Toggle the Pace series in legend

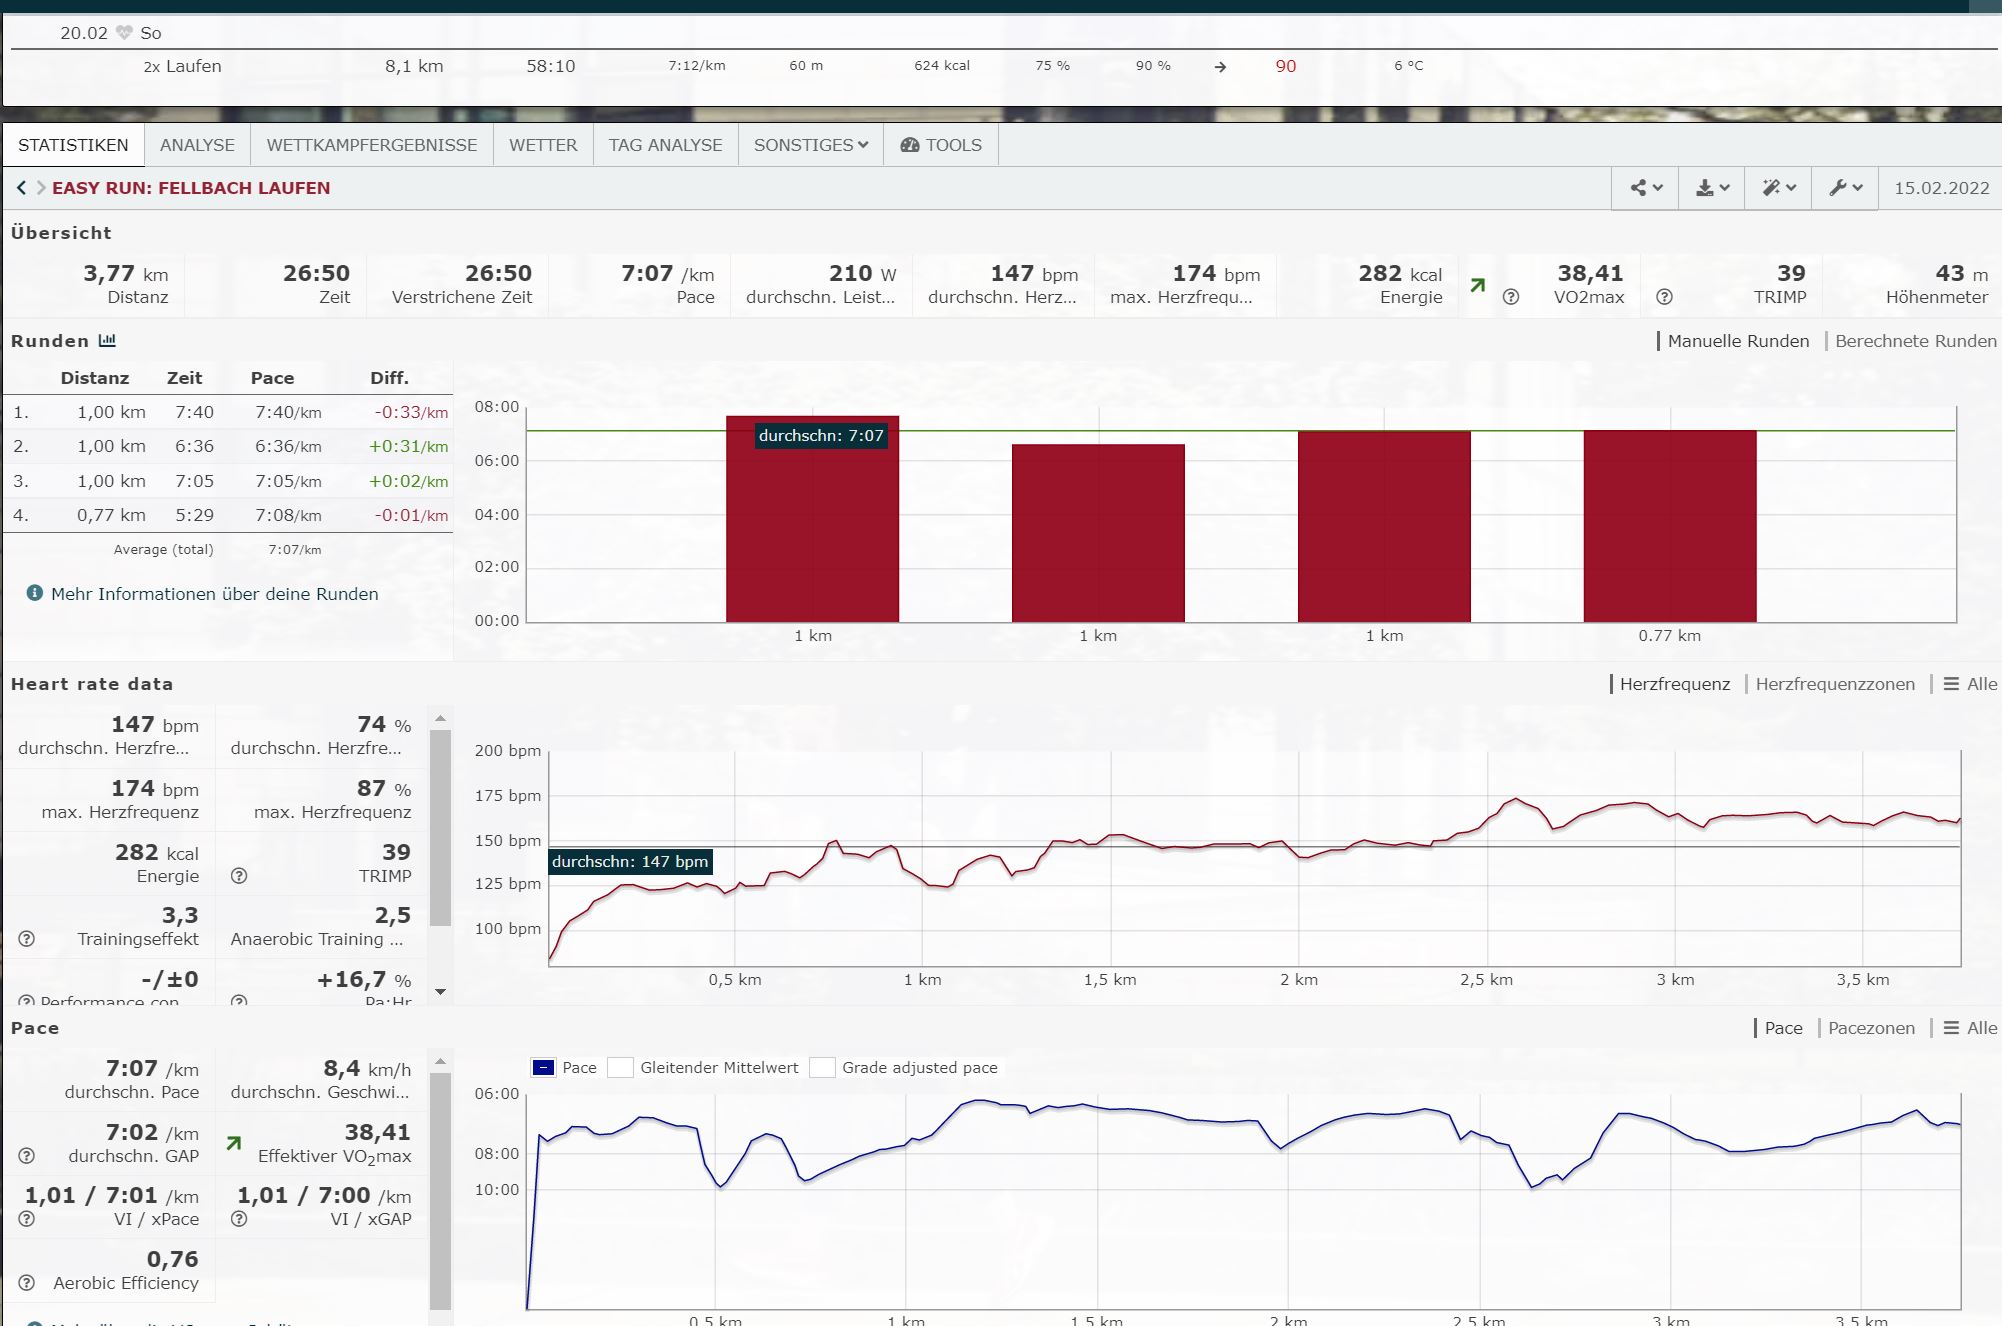click(543, 1068)
